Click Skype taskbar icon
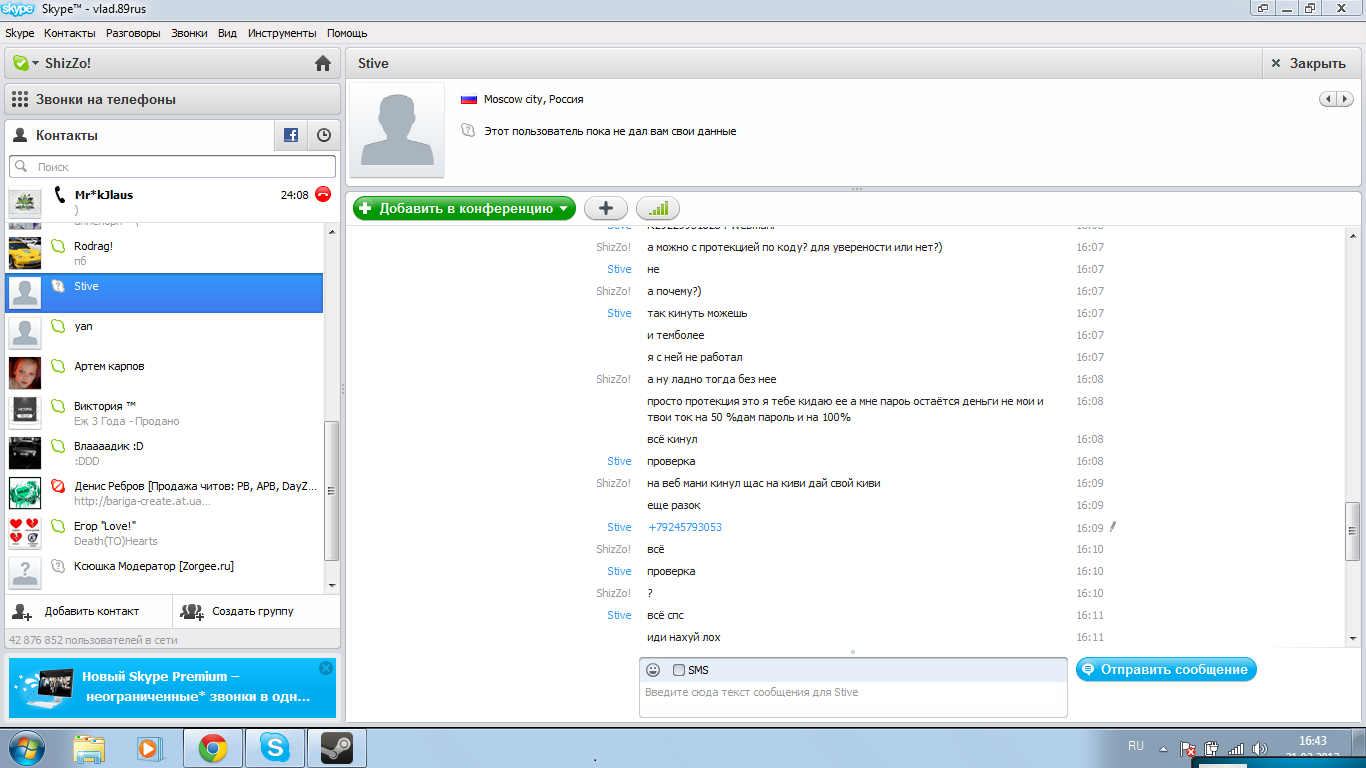 click(274, 747)
